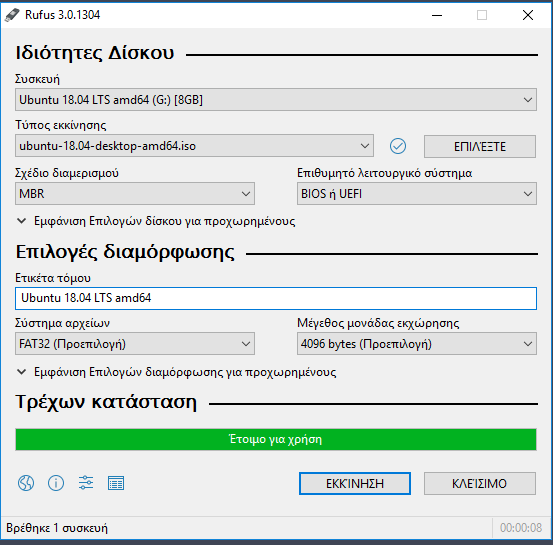The height and width of the screenshot is (545, 553).
Task: Click the Σύστημα αρχείων label
Action: pyautogui.click(x=62, y=323)
